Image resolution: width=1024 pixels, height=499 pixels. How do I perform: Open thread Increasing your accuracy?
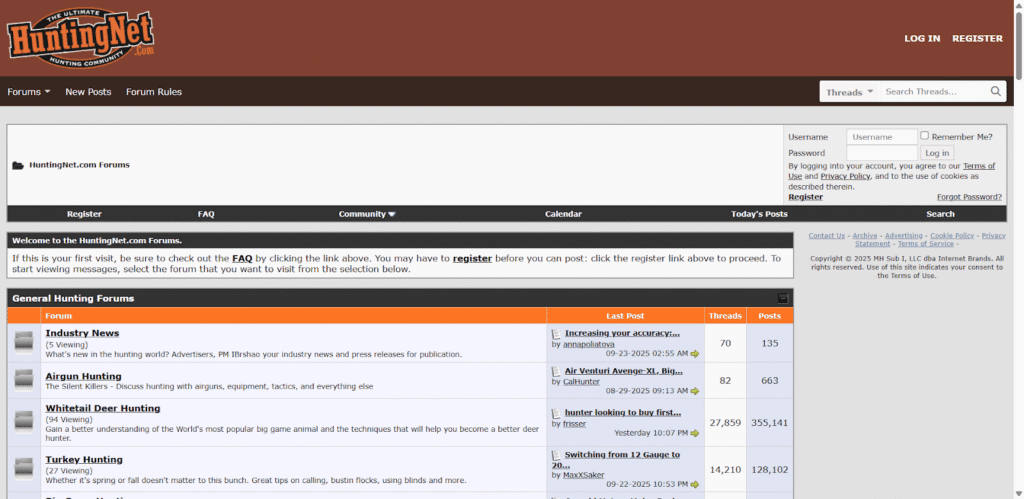click(622, 333)
